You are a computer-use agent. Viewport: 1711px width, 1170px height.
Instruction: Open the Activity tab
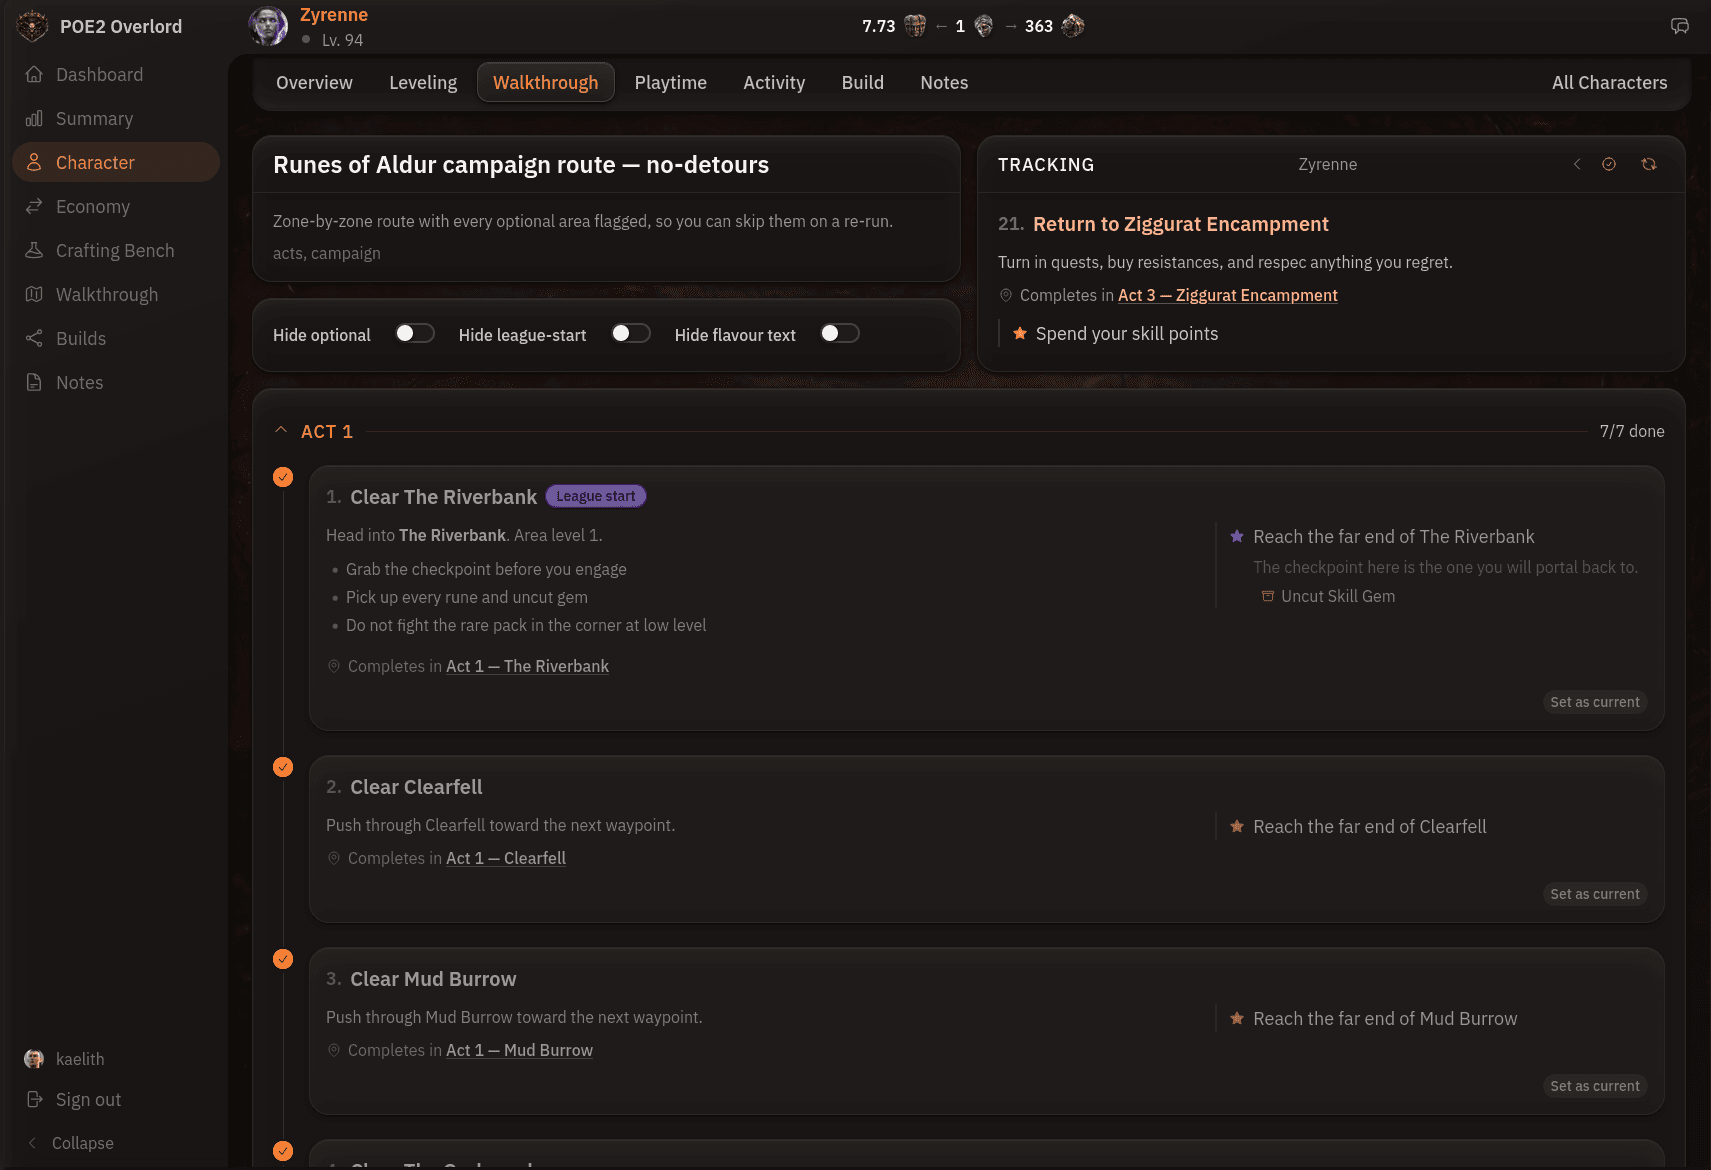[x=774, y=83]
